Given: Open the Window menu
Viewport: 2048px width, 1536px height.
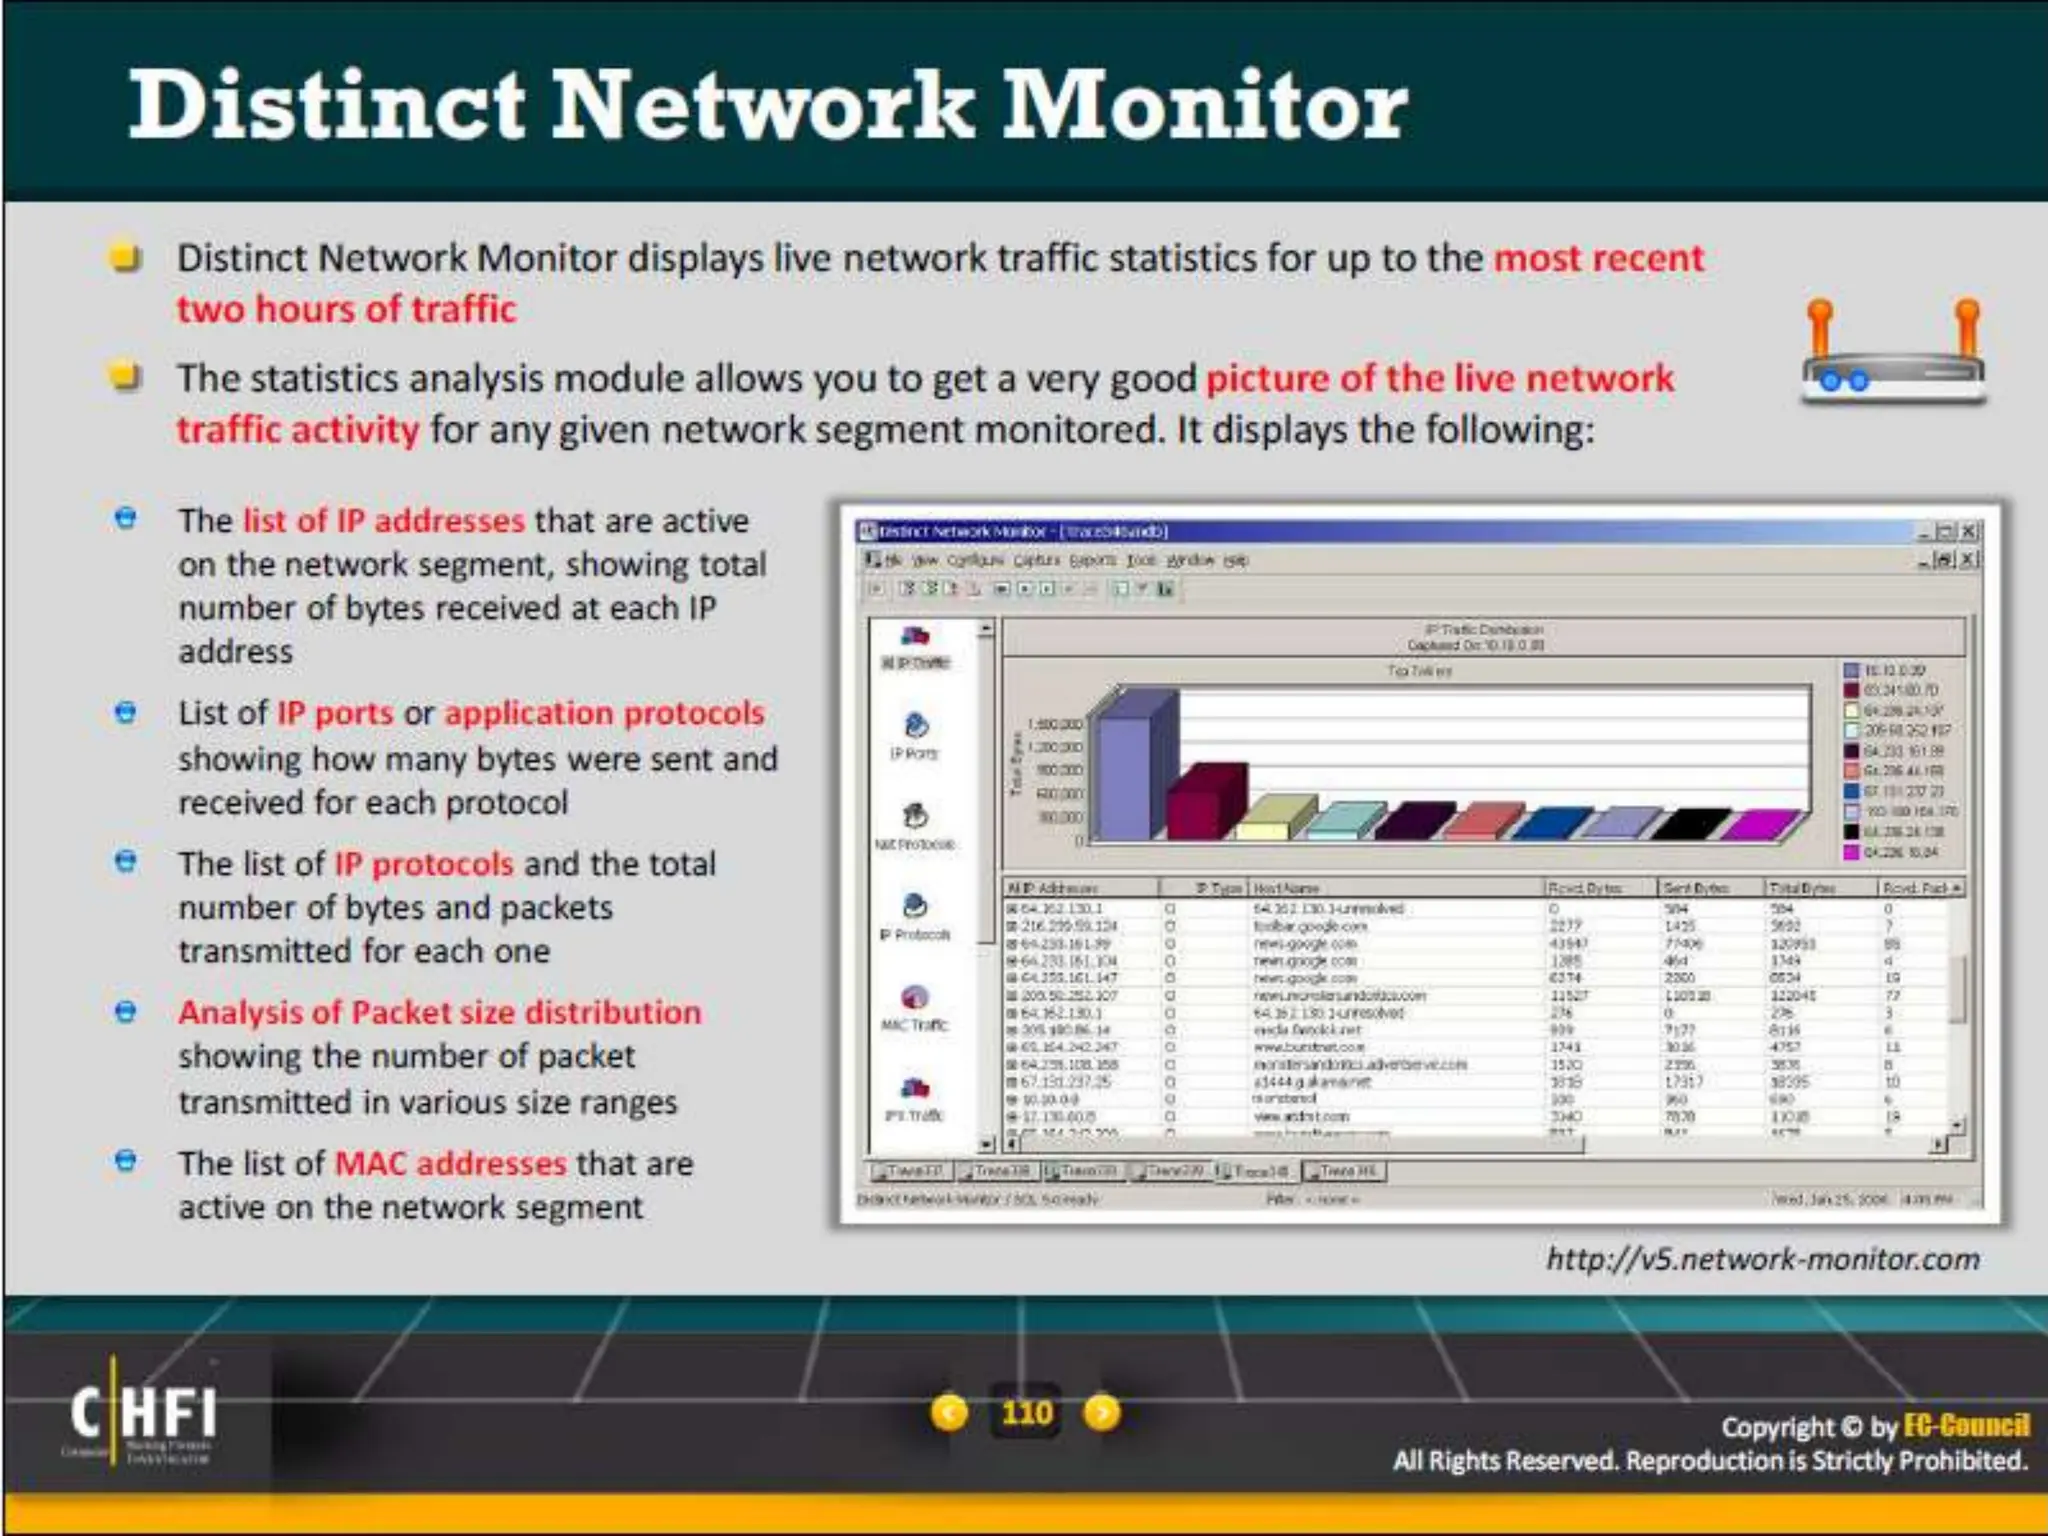Looking at the screenshot, I should [1190, 560].
